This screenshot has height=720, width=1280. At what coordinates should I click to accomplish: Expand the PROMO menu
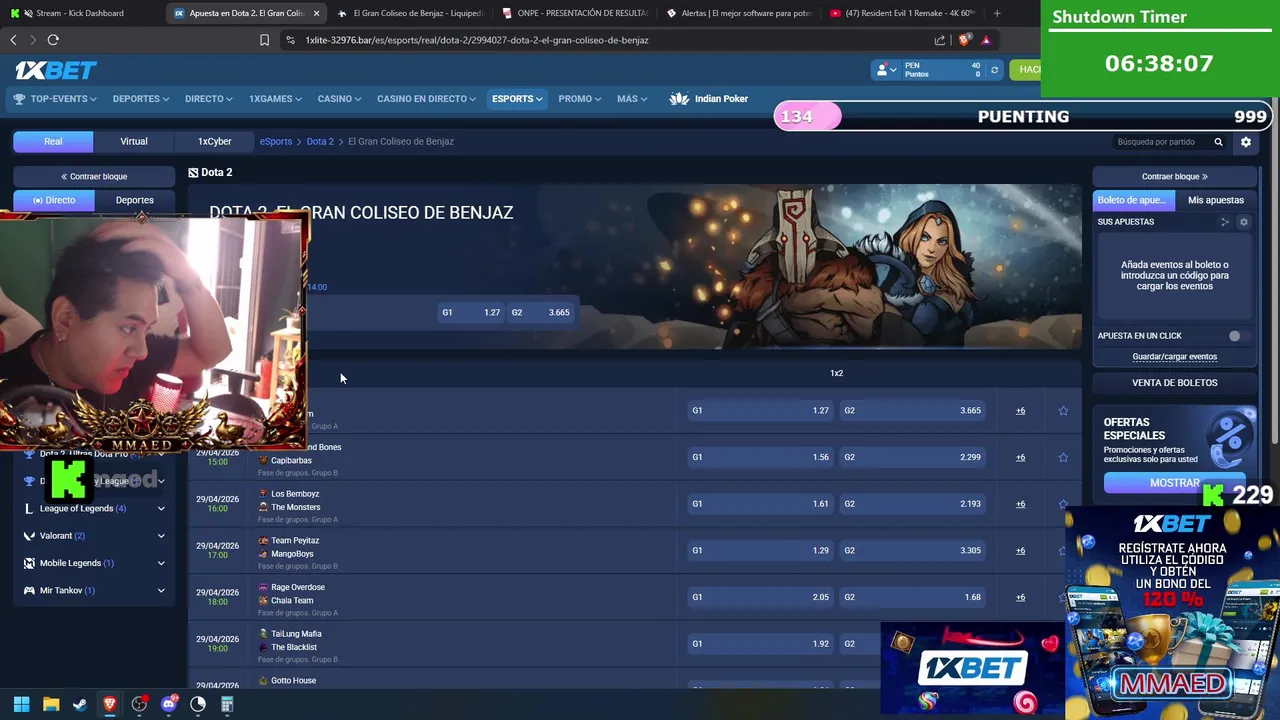(x=580, y=99)
